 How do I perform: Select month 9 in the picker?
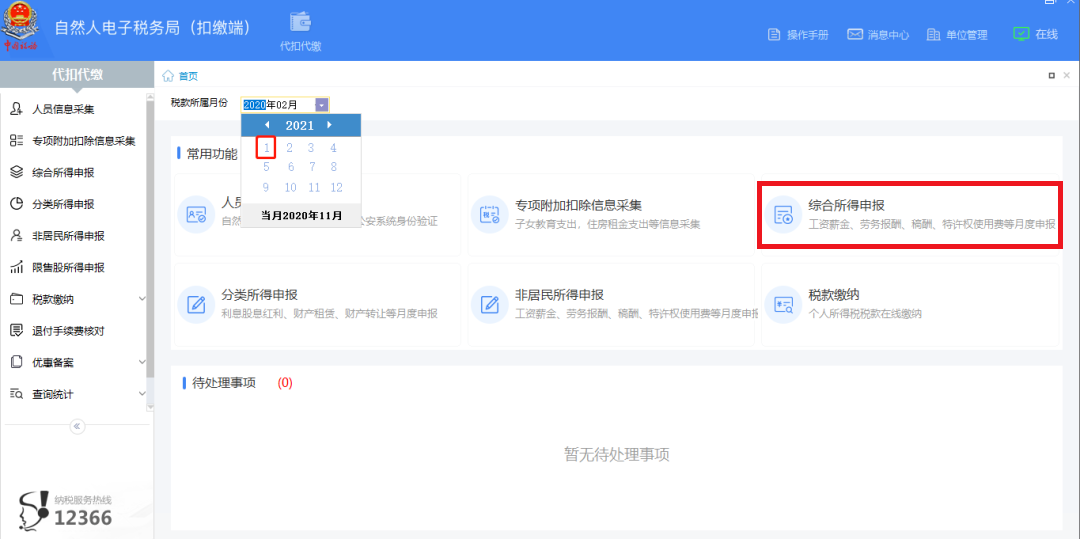pos(266,187)
